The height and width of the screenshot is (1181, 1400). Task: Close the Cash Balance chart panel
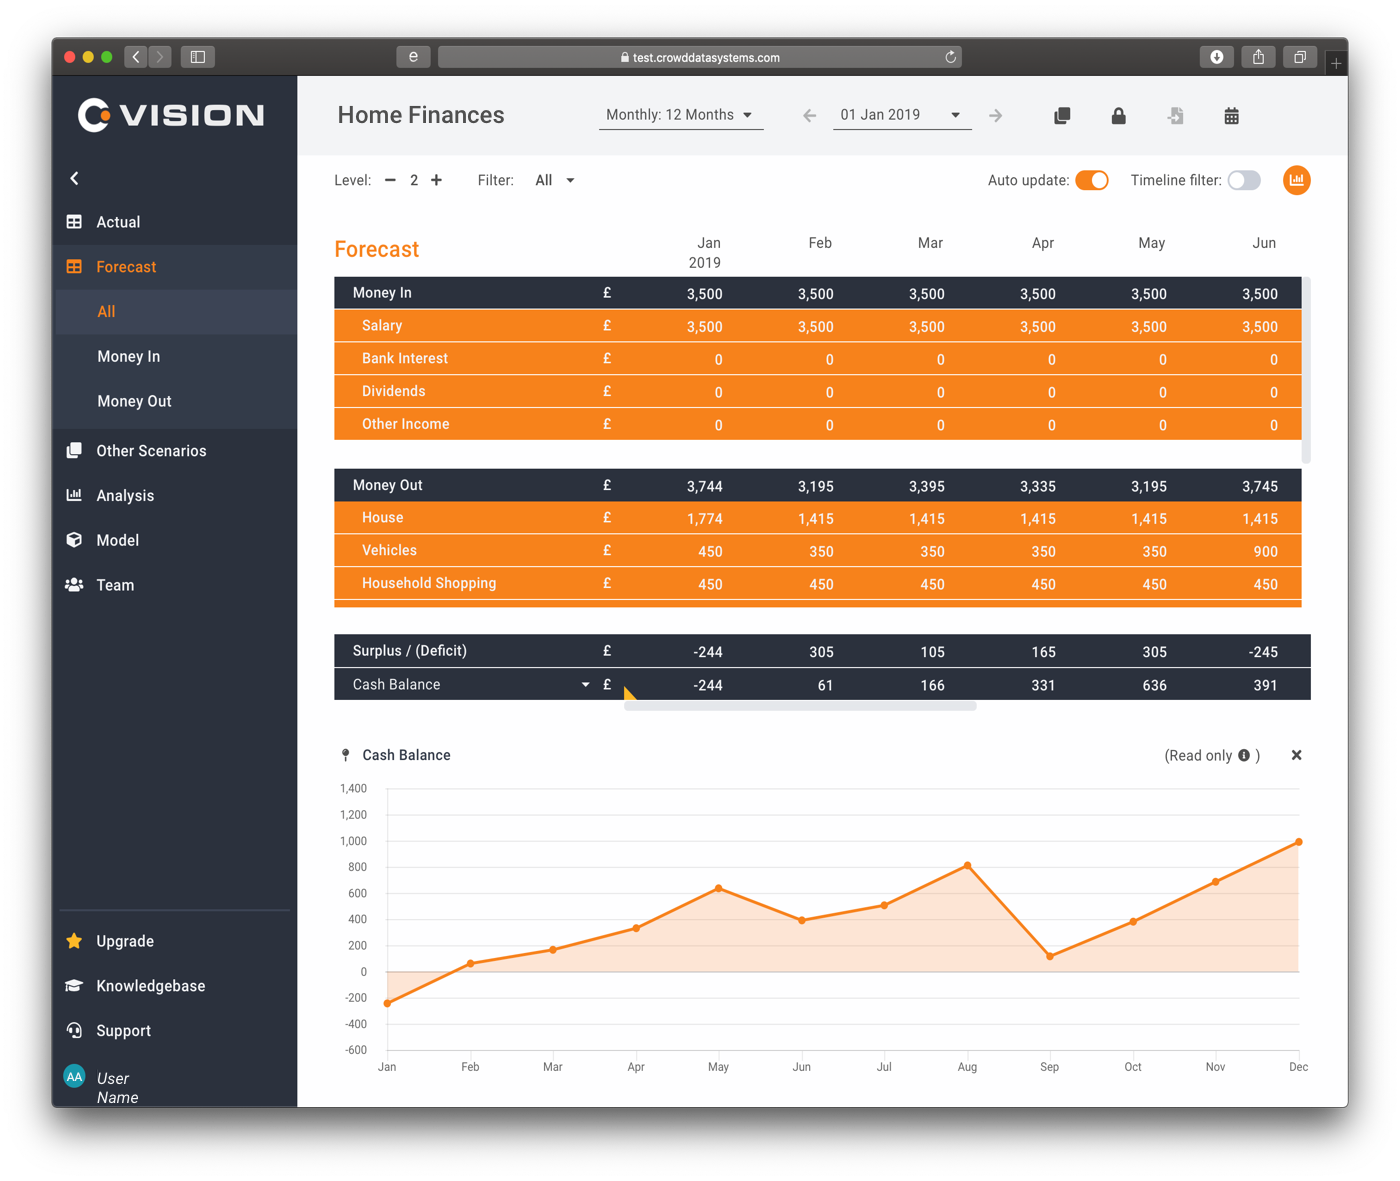pos(1296,755)
